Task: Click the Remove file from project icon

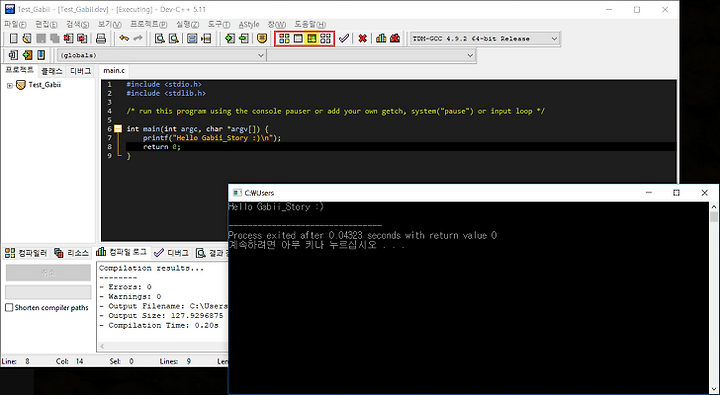Action: click(243, 39)
